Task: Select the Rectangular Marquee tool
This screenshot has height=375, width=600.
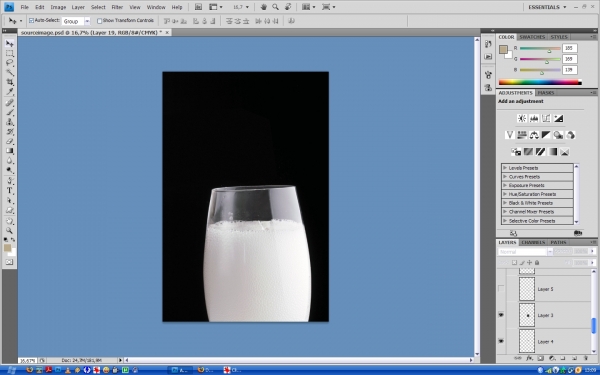Action: pyautogui.click(x=10, y=53)
